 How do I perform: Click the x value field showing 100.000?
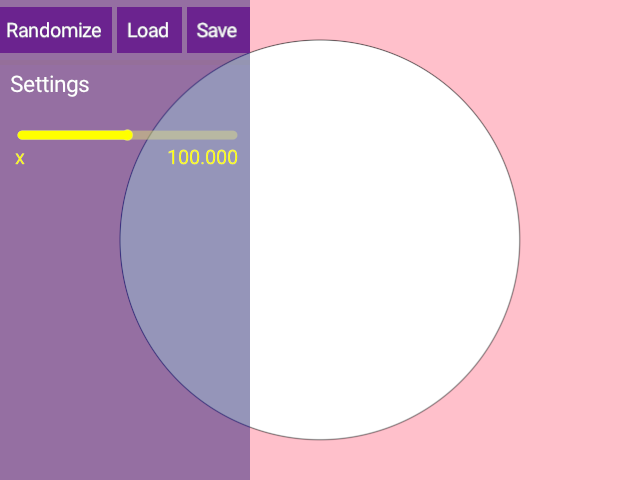(x=203, y=158)
